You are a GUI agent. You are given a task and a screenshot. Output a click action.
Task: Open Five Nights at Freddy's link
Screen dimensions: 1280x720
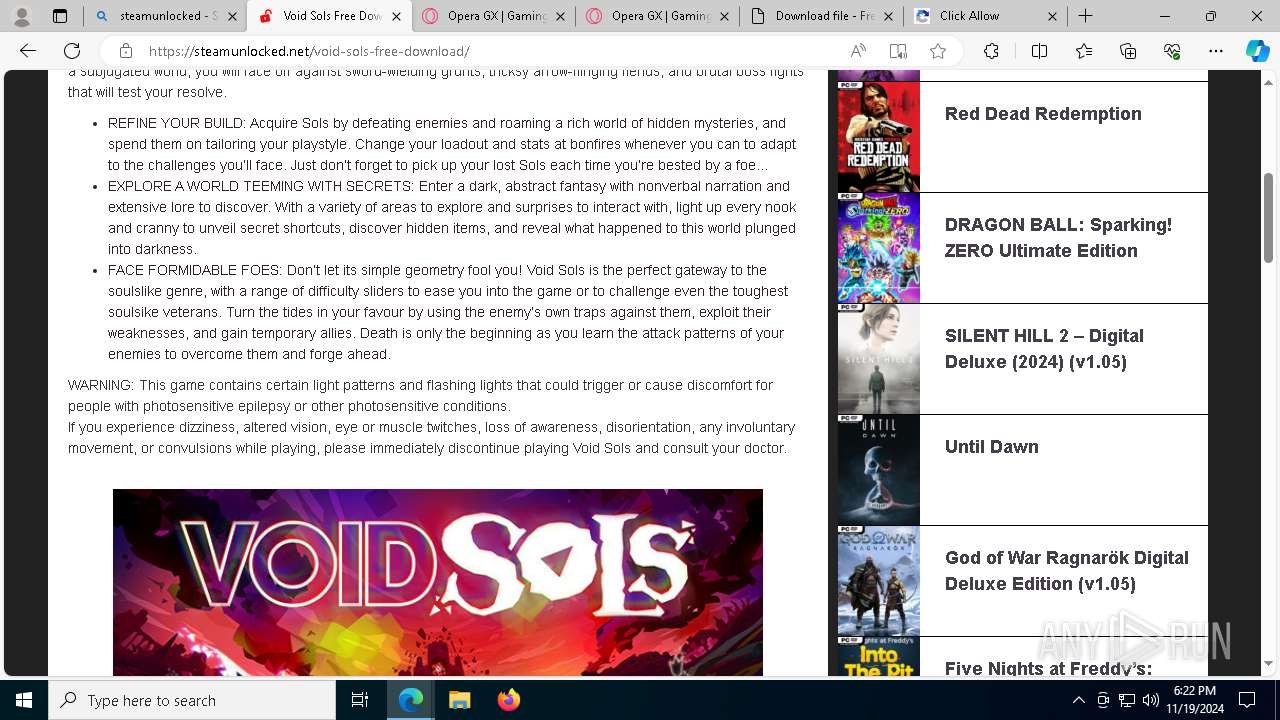[1048, 667]
